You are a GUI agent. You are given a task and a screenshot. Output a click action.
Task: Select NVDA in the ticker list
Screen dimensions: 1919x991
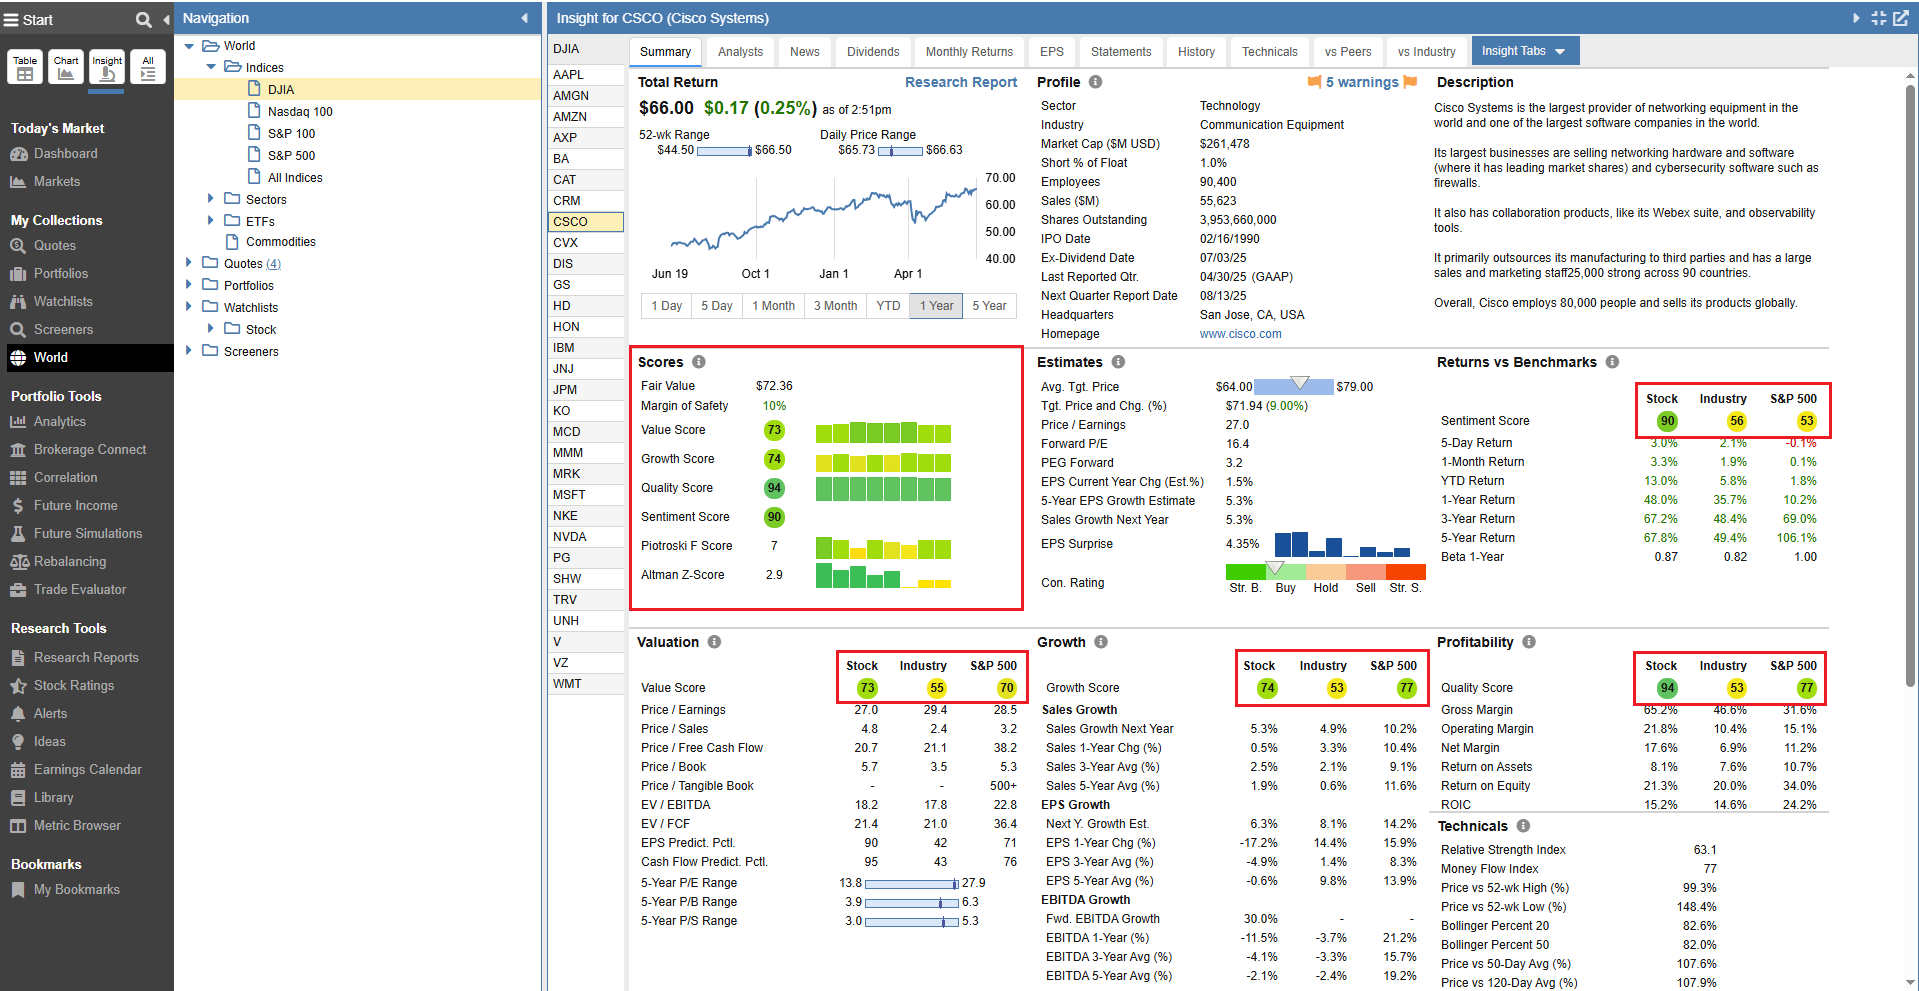point(586,537)
